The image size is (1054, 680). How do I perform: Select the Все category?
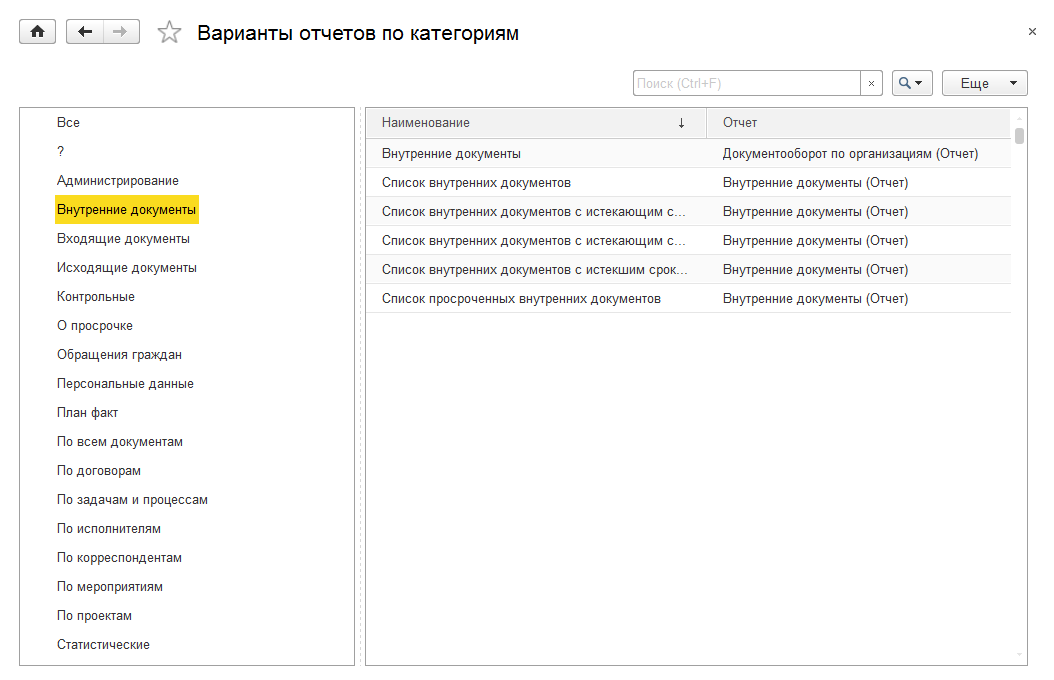coord(68,123)
